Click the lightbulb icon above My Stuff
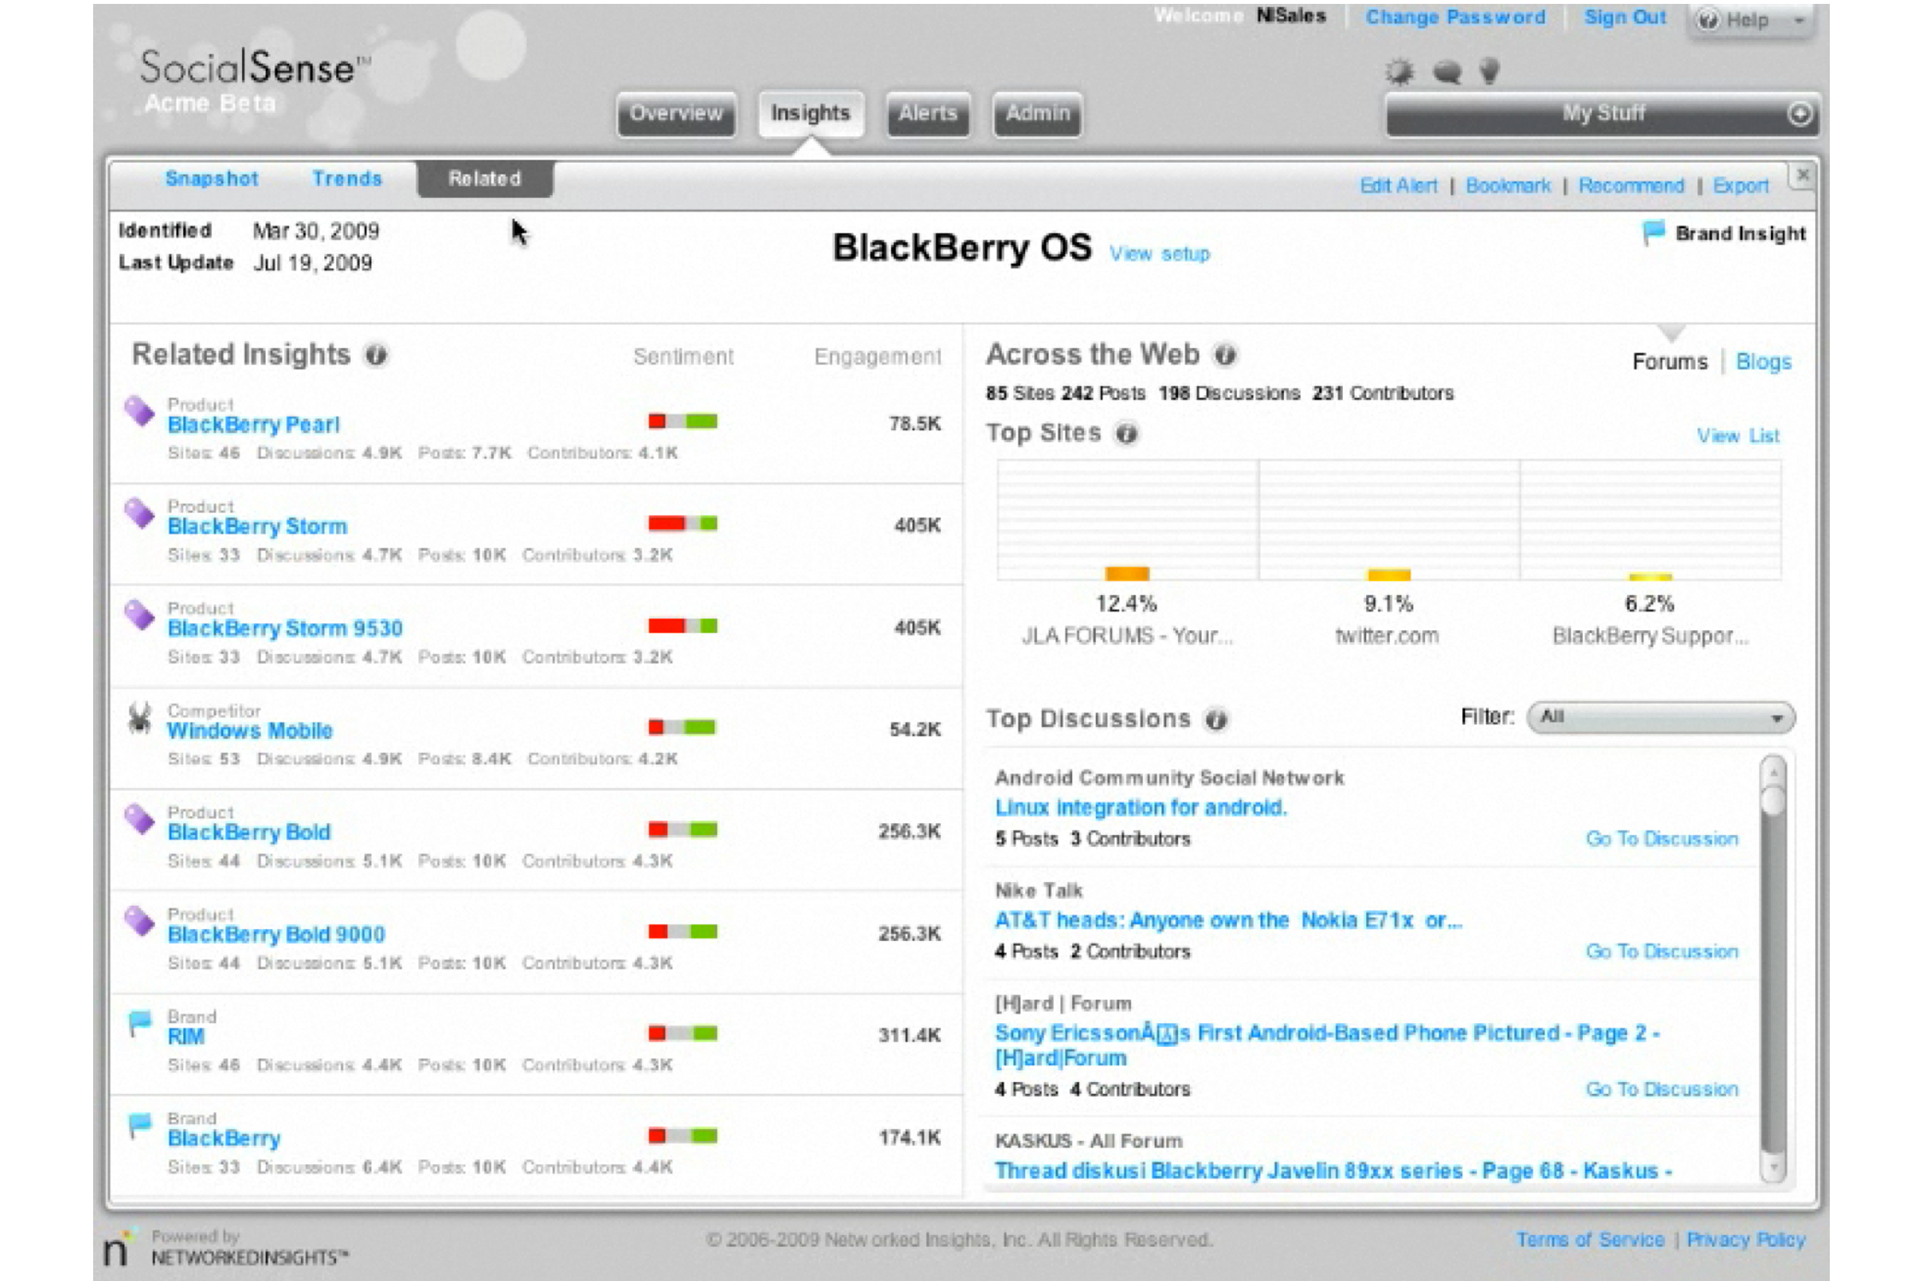The image size is (1920, 1281). [x=1489, y=71]
